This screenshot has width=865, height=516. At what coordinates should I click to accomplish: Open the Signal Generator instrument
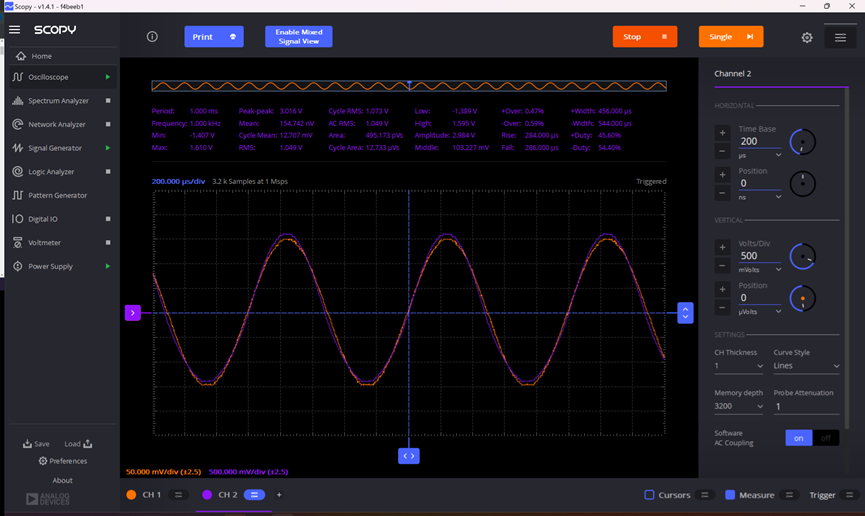pos(55,148)
